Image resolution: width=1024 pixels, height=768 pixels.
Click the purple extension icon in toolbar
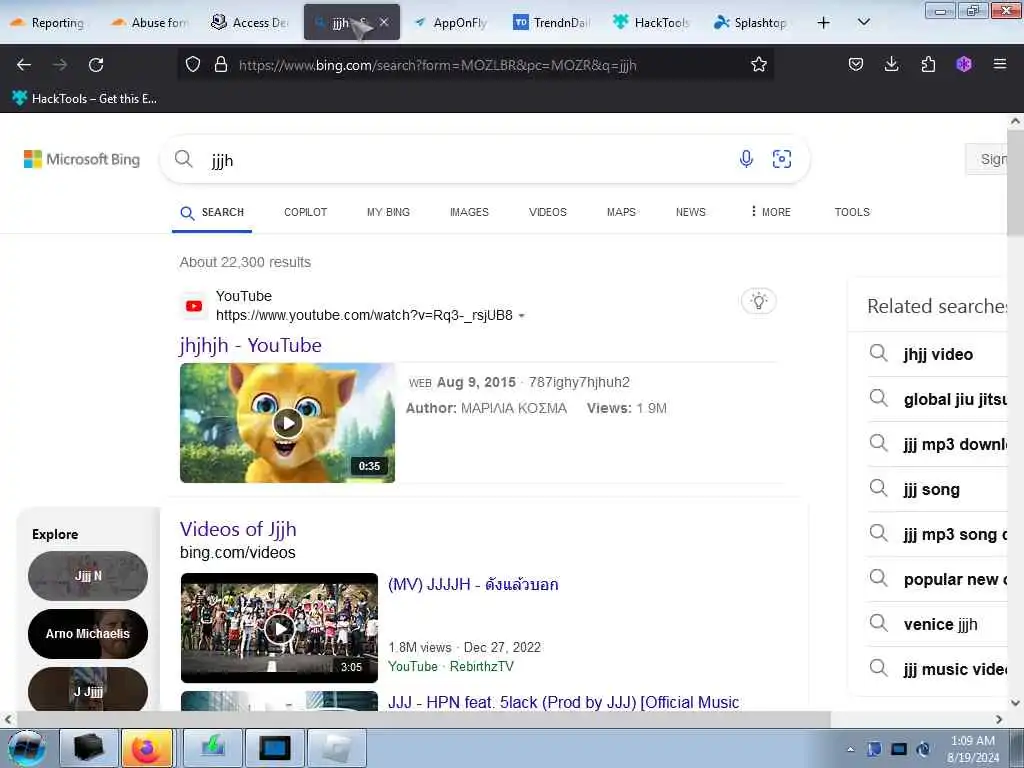pyautogui.click(x=964, y=64)
